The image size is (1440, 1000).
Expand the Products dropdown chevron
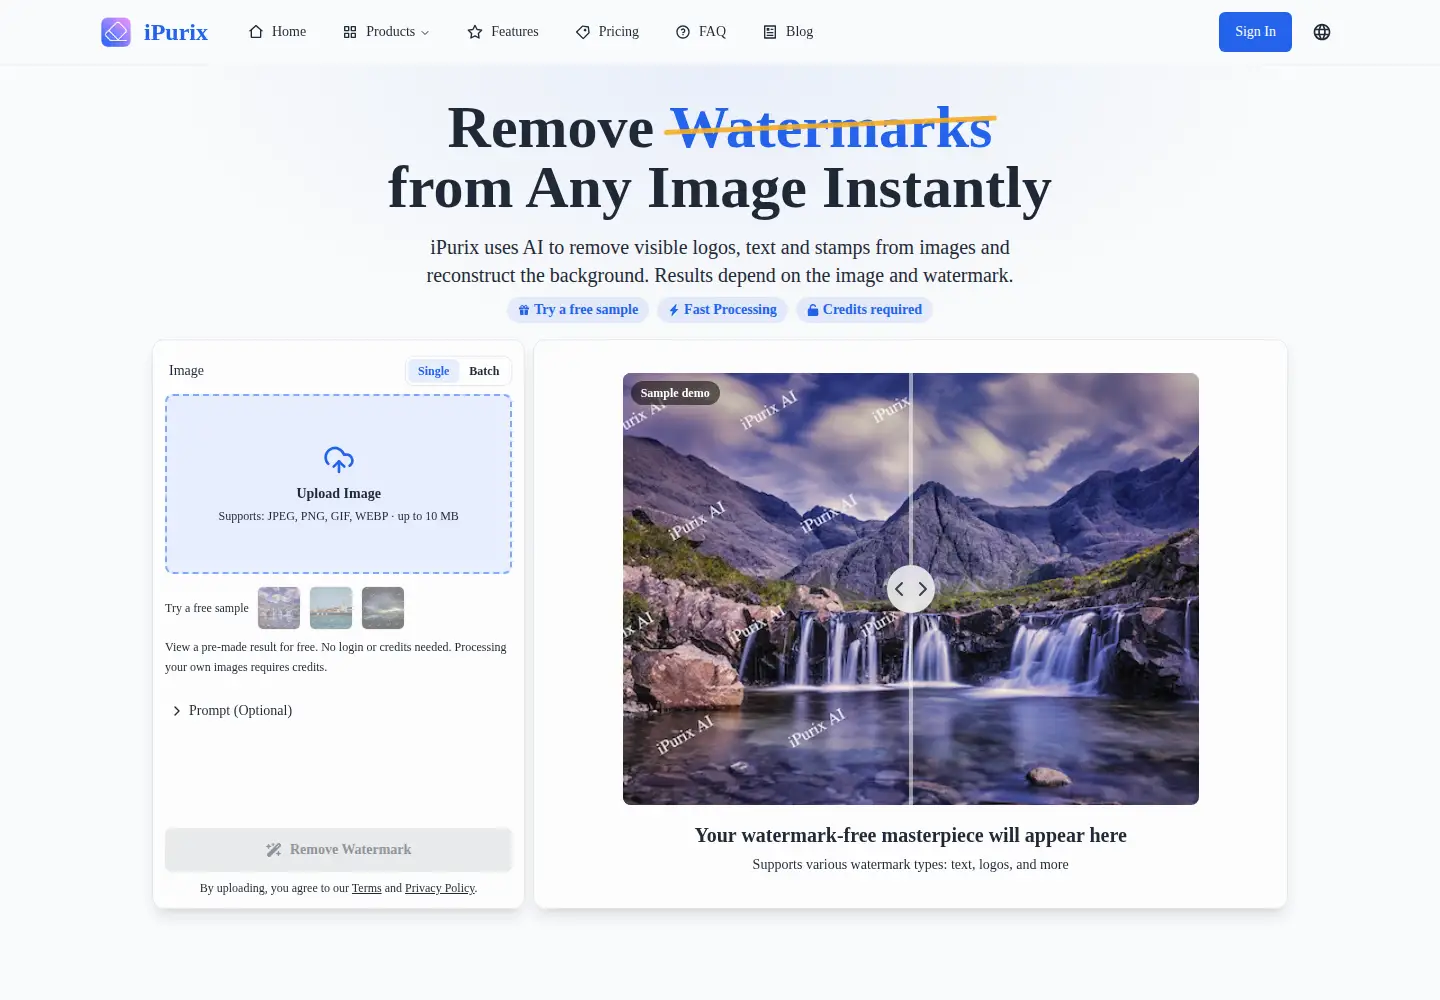425,33
